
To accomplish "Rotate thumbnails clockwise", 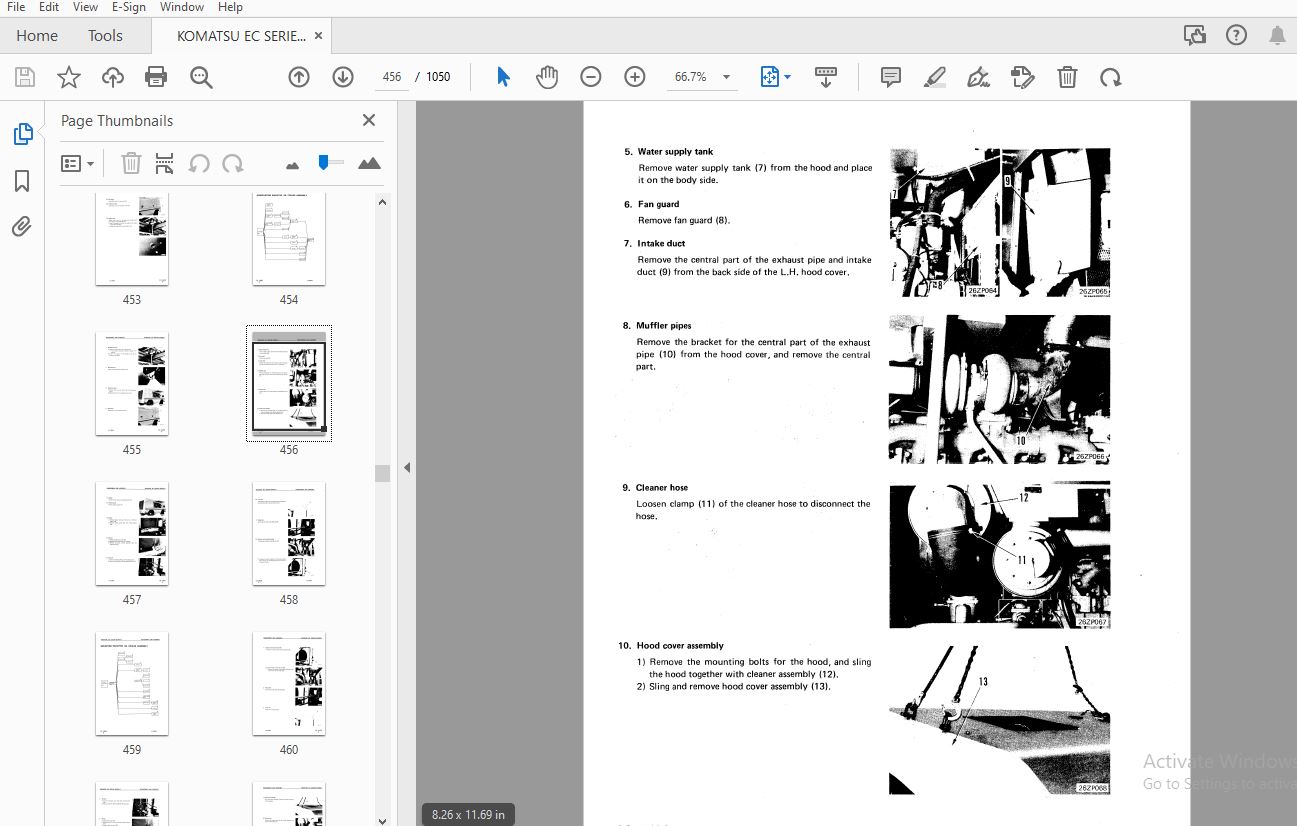I will (x=233, y=163).
